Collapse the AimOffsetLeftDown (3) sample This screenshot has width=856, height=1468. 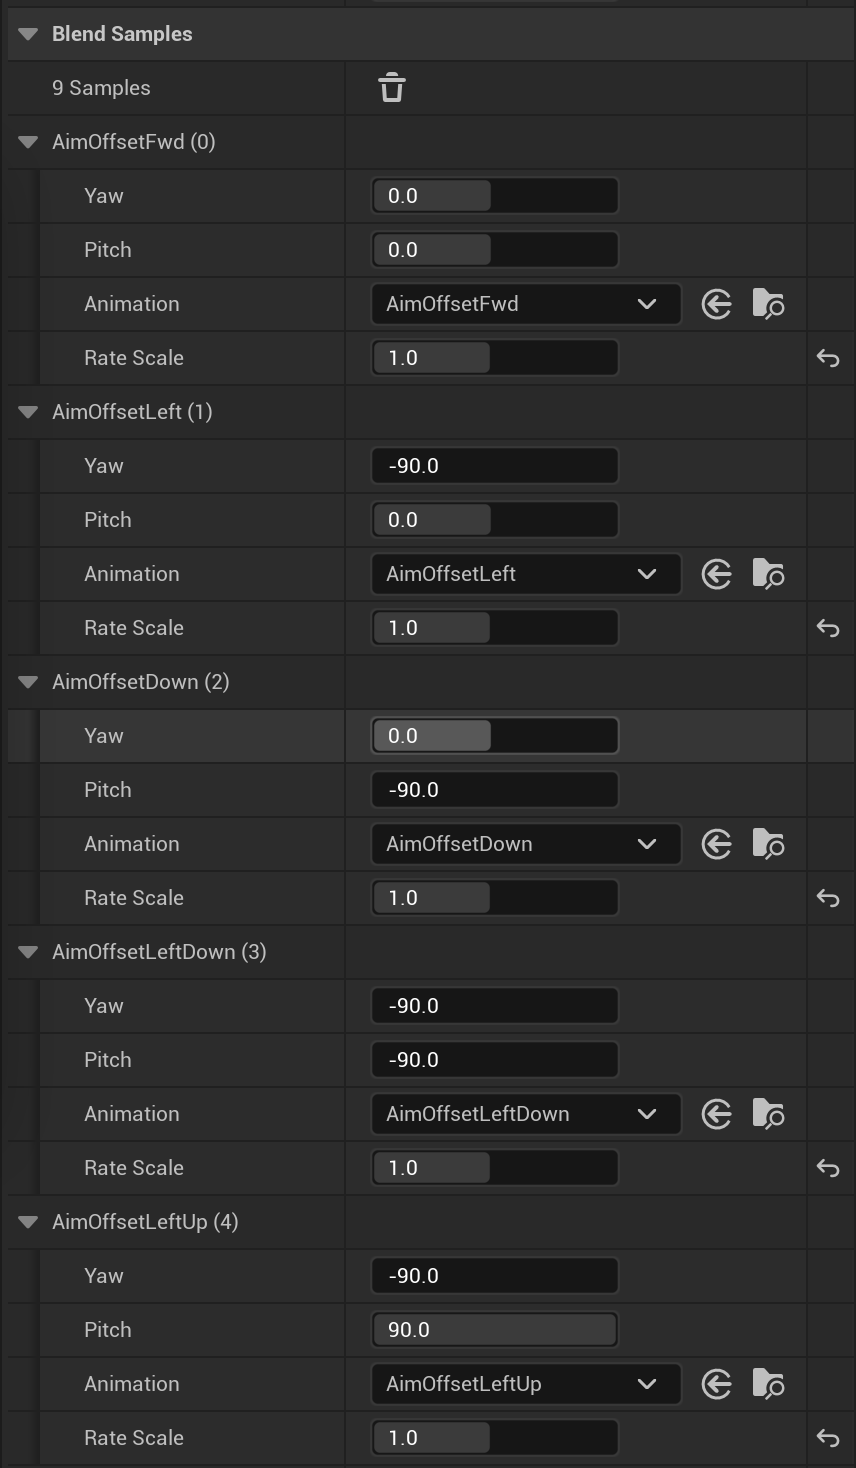(28, 952)
